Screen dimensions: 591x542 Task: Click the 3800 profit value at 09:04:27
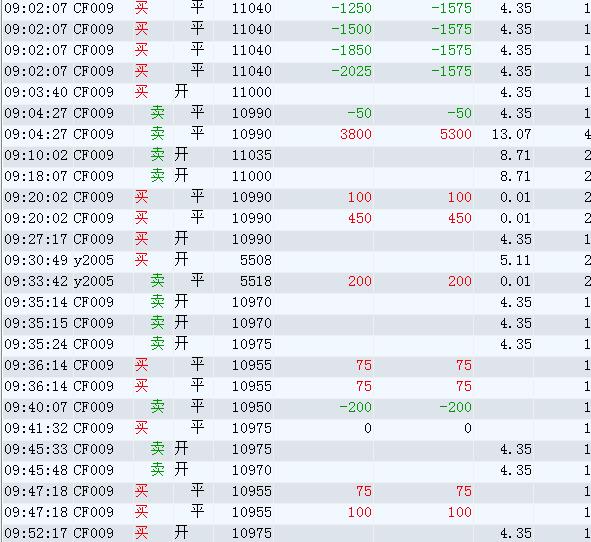point(355,134)
